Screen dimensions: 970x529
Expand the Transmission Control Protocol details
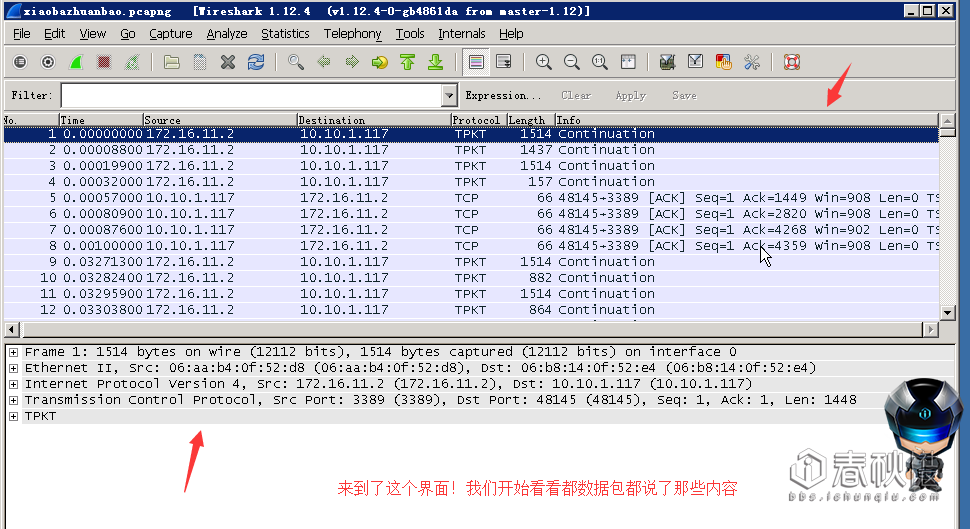(13, 400)
